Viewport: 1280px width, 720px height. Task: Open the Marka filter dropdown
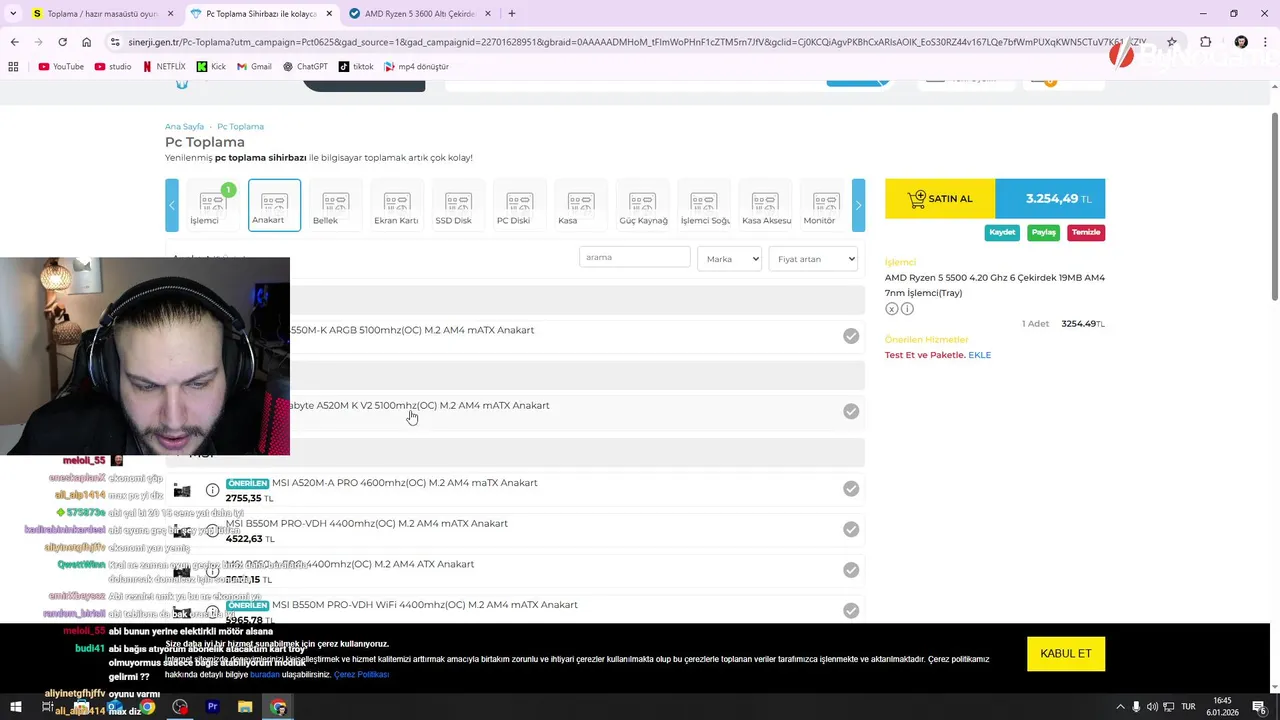[729, 259]
